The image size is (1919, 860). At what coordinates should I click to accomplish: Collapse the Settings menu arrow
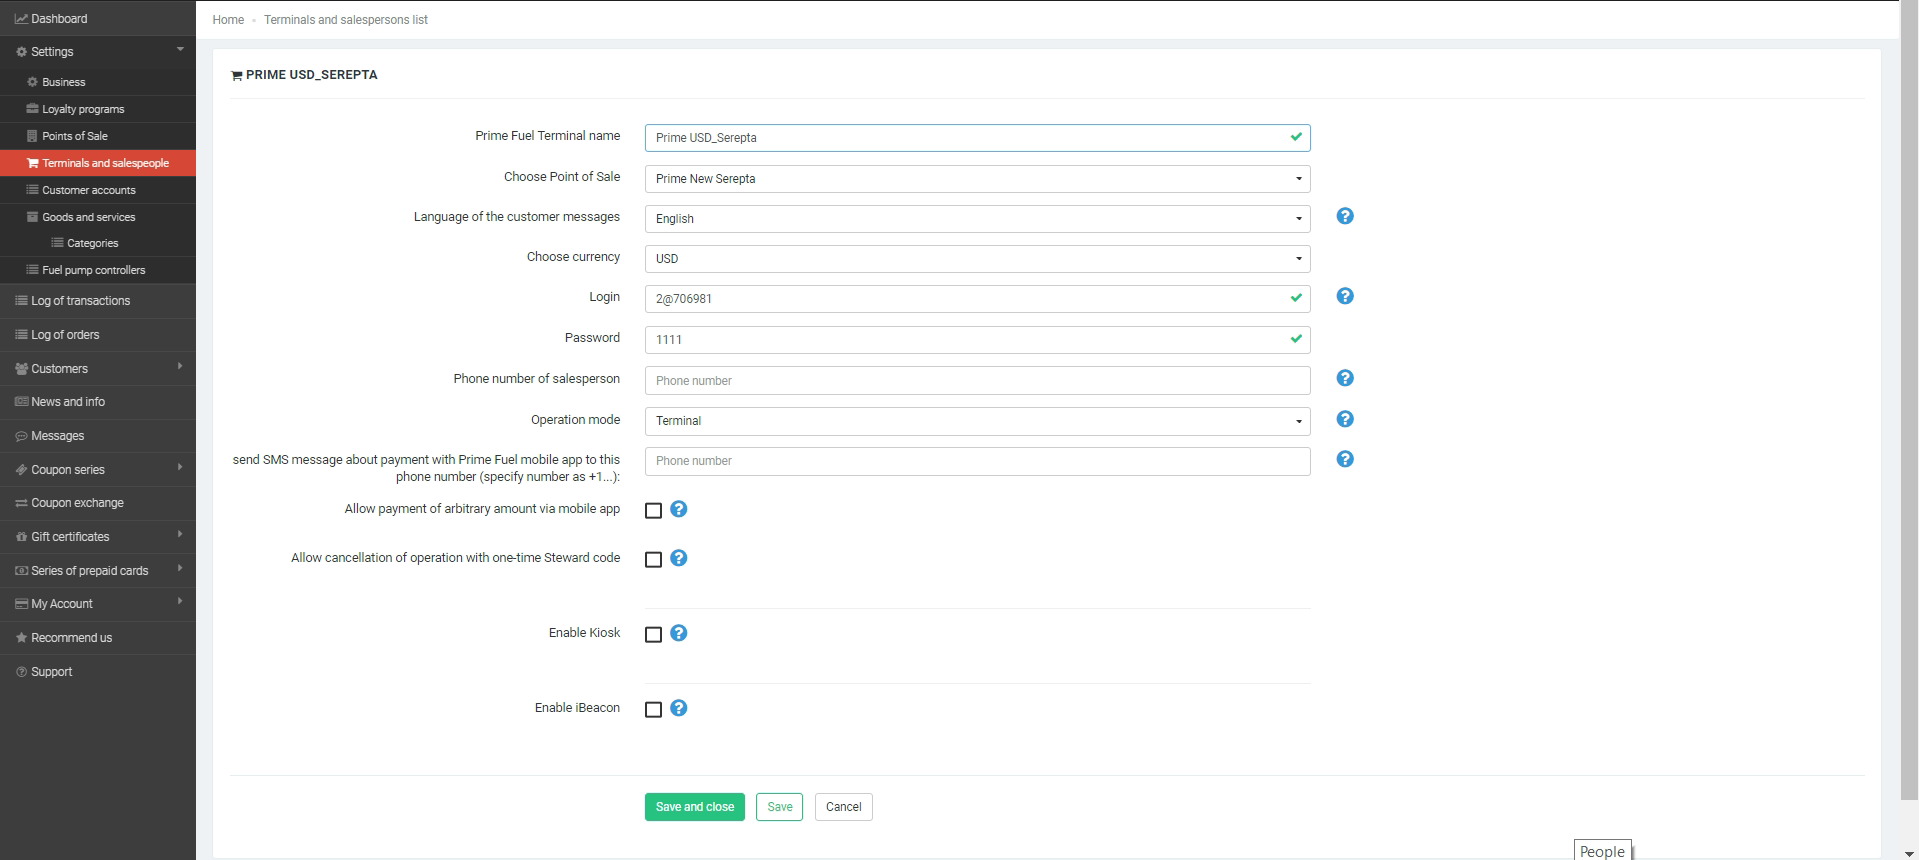[180, 50]
